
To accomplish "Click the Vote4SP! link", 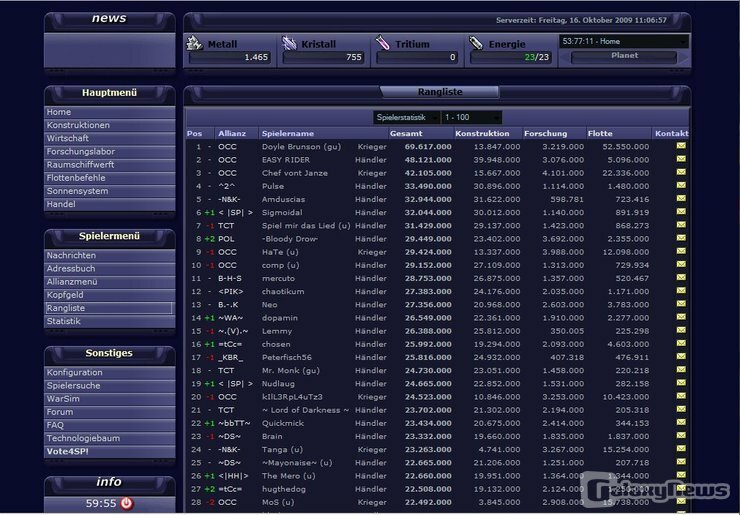I will coord(109,452).
